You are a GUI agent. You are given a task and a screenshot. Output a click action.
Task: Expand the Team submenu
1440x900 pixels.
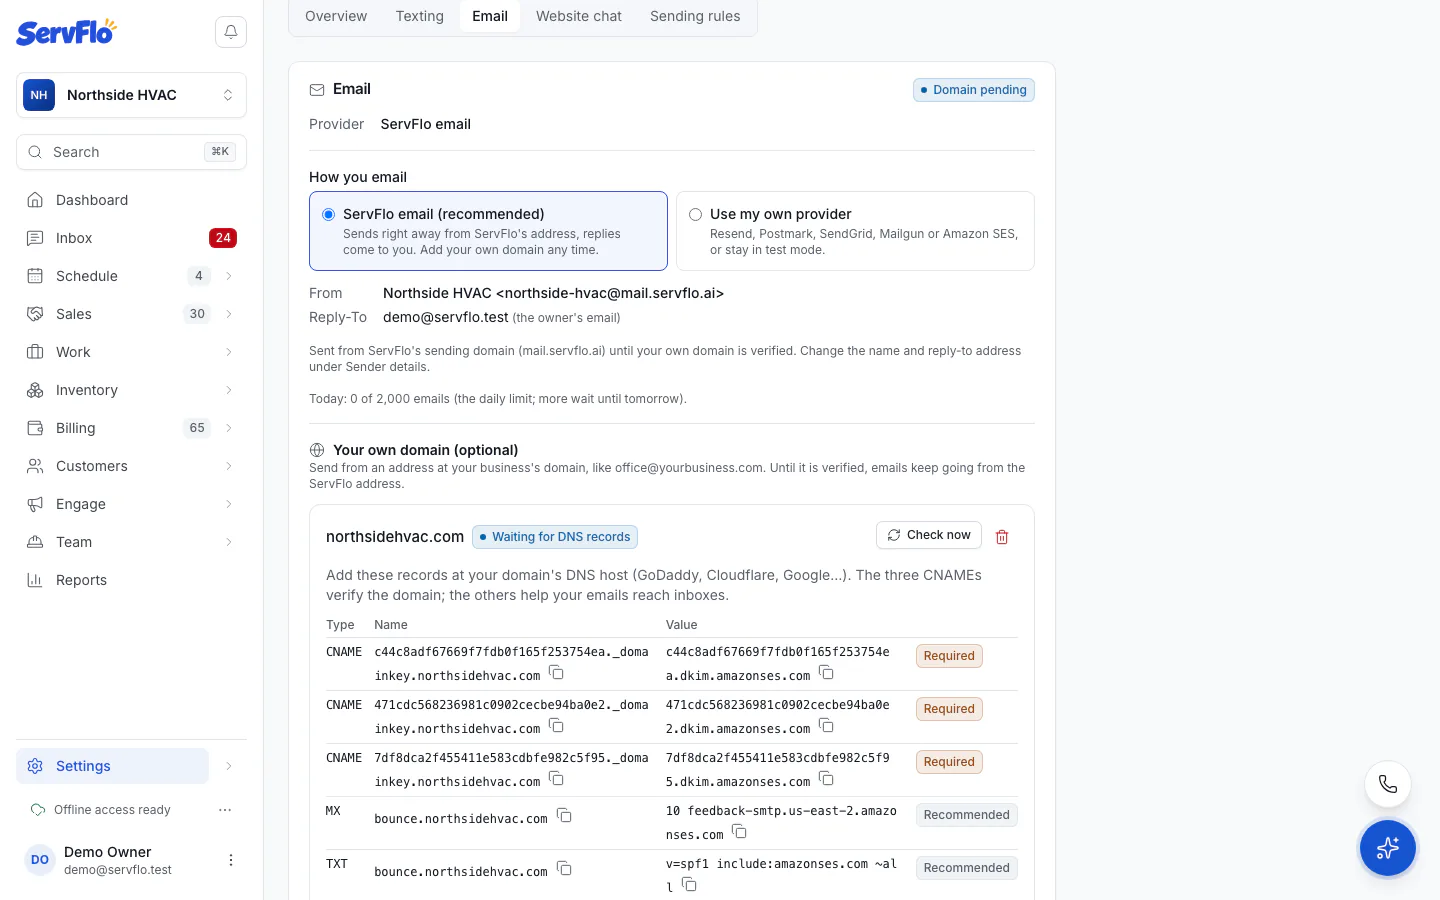pyautogui.click(x=229, y=542)
